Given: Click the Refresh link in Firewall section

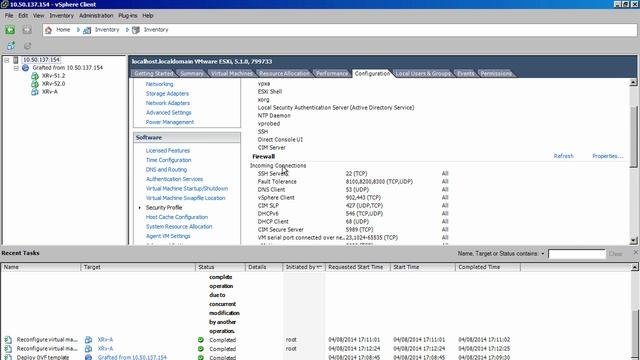Looking at the screenshot, I should coord(563,156).
